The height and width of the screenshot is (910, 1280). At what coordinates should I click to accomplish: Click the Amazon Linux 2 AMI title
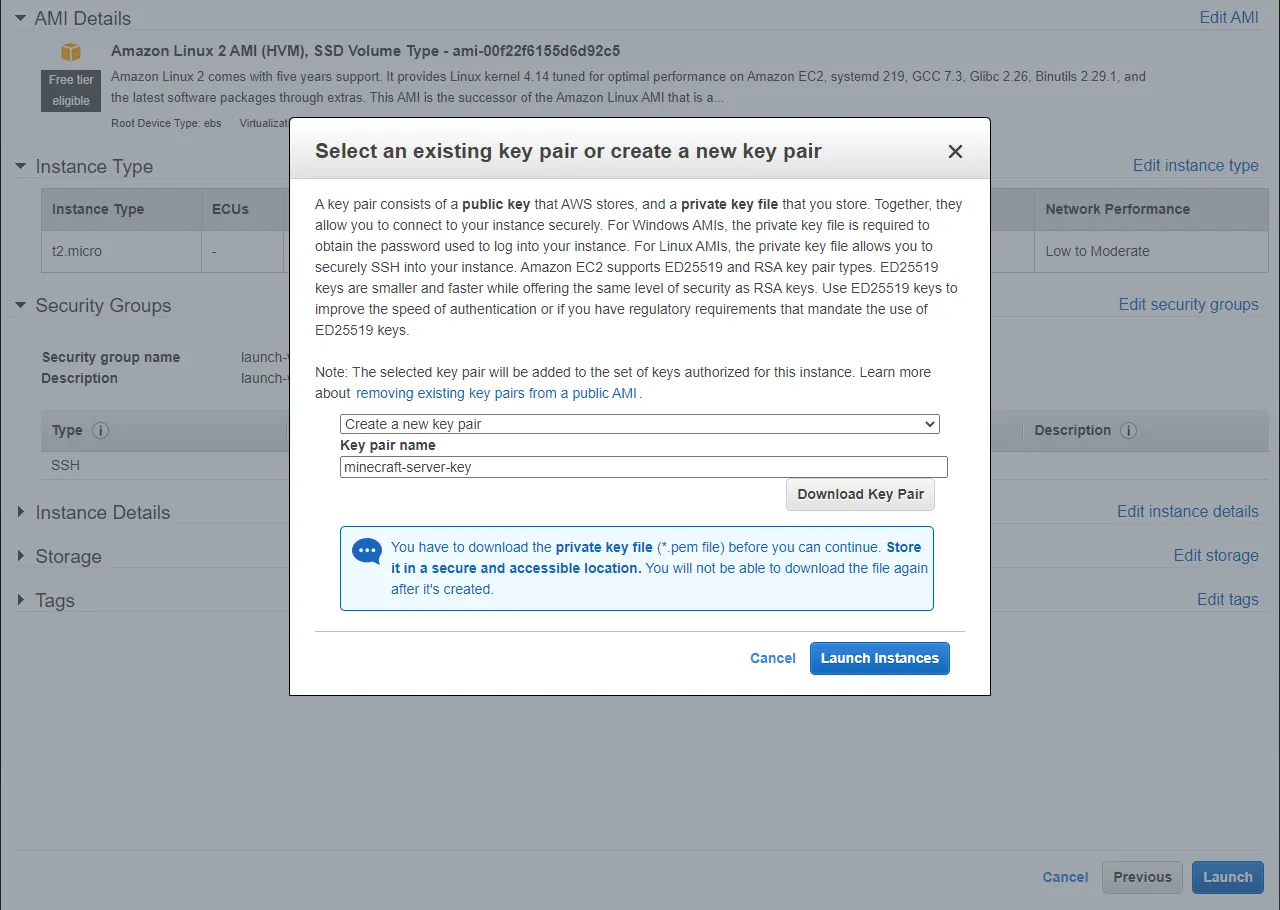coord(366,50)
